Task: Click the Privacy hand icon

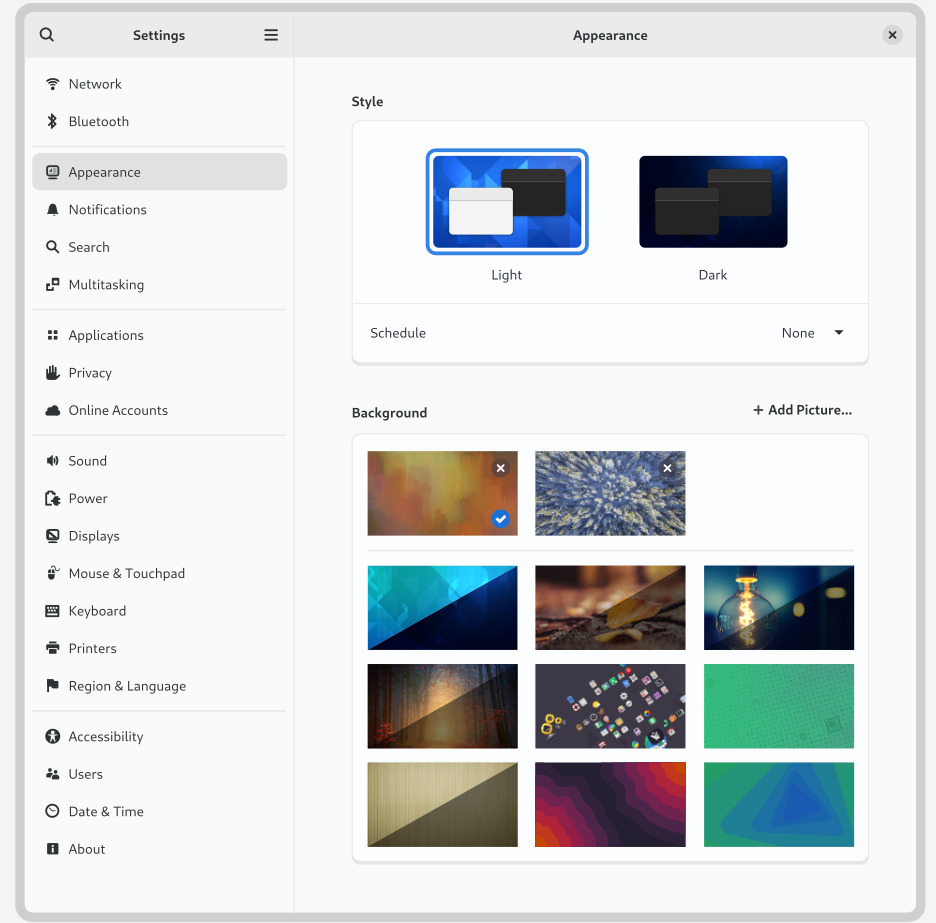Action: pos(53,373)
